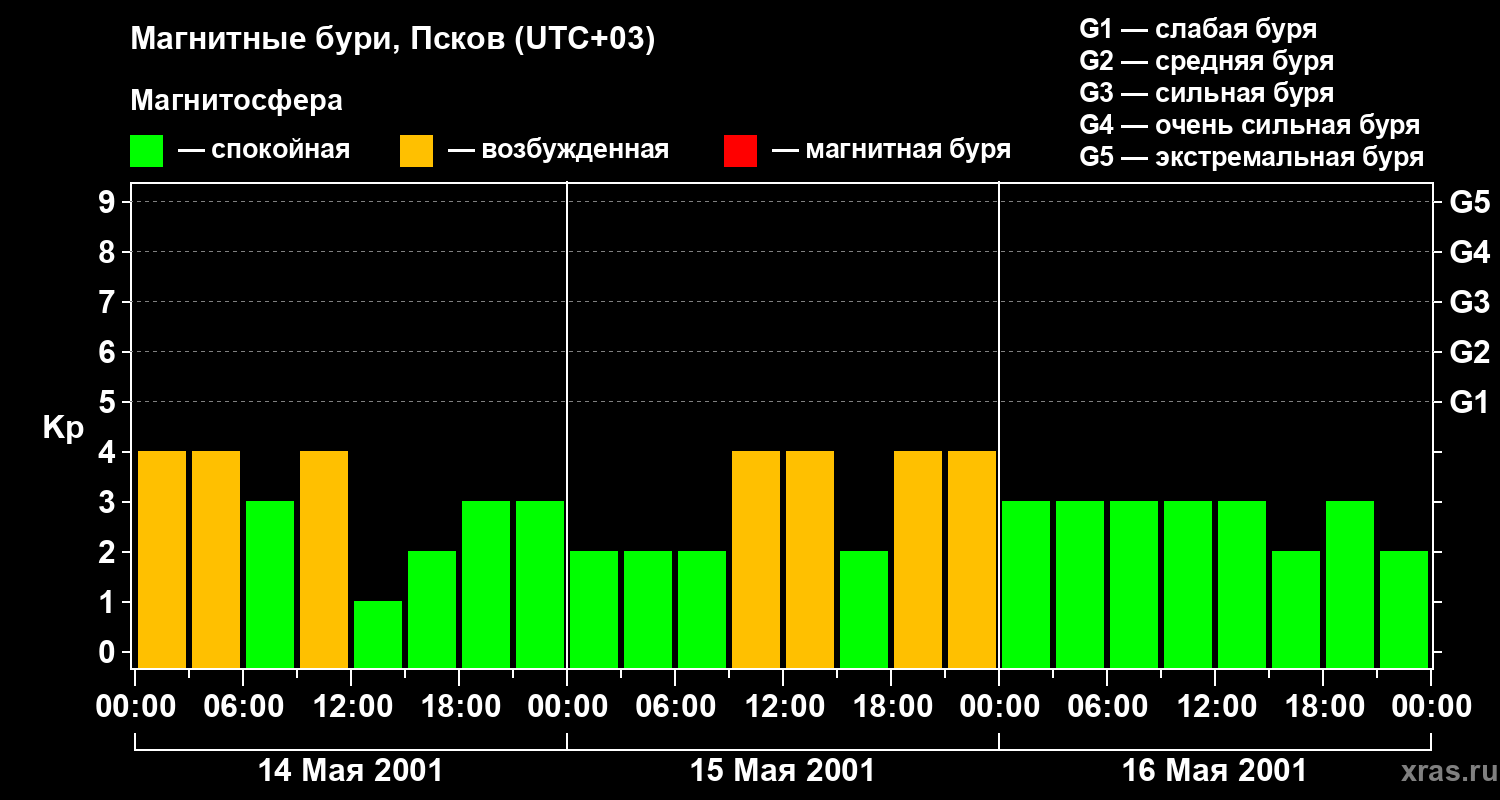Click the final orange bar on 15 May
The image size is (1500, 800).
[x=972, y=559]
